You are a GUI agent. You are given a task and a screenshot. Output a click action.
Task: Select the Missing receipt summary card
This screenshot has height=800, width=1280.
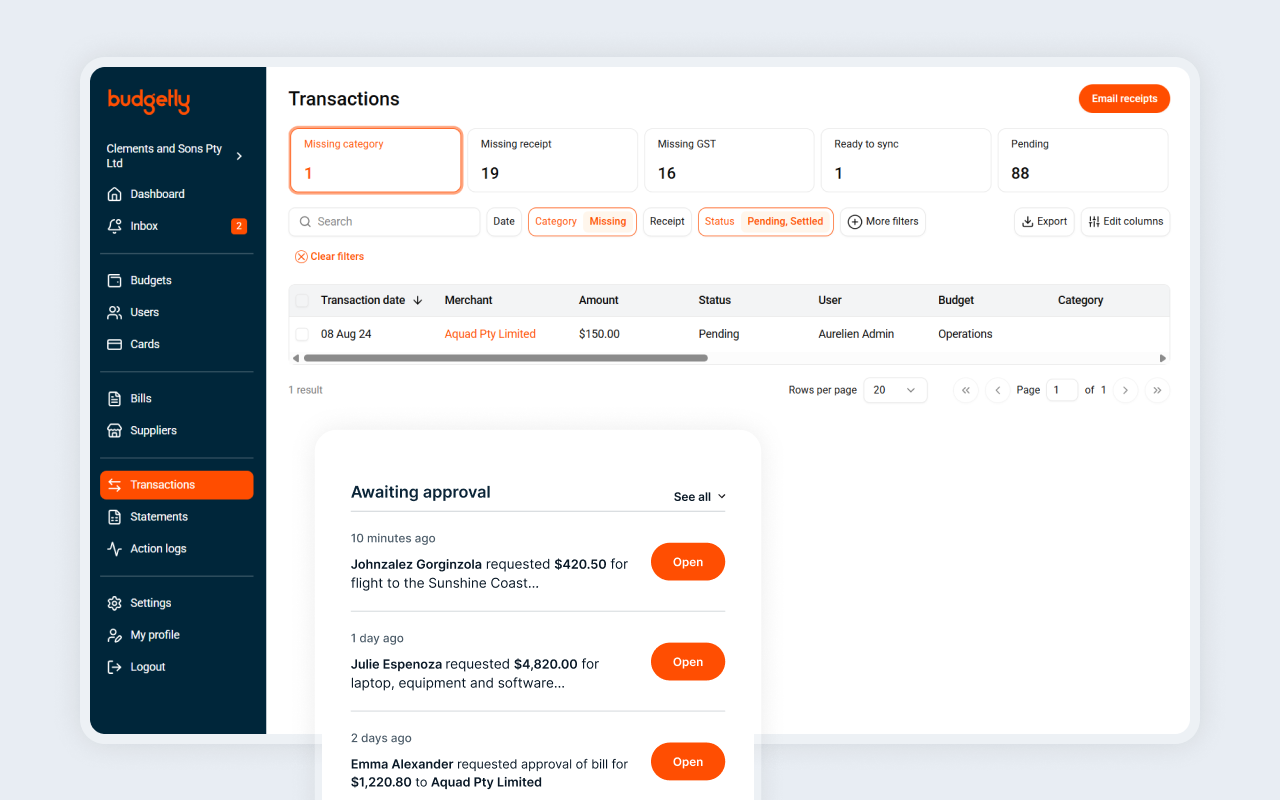[x=552, y=160]
